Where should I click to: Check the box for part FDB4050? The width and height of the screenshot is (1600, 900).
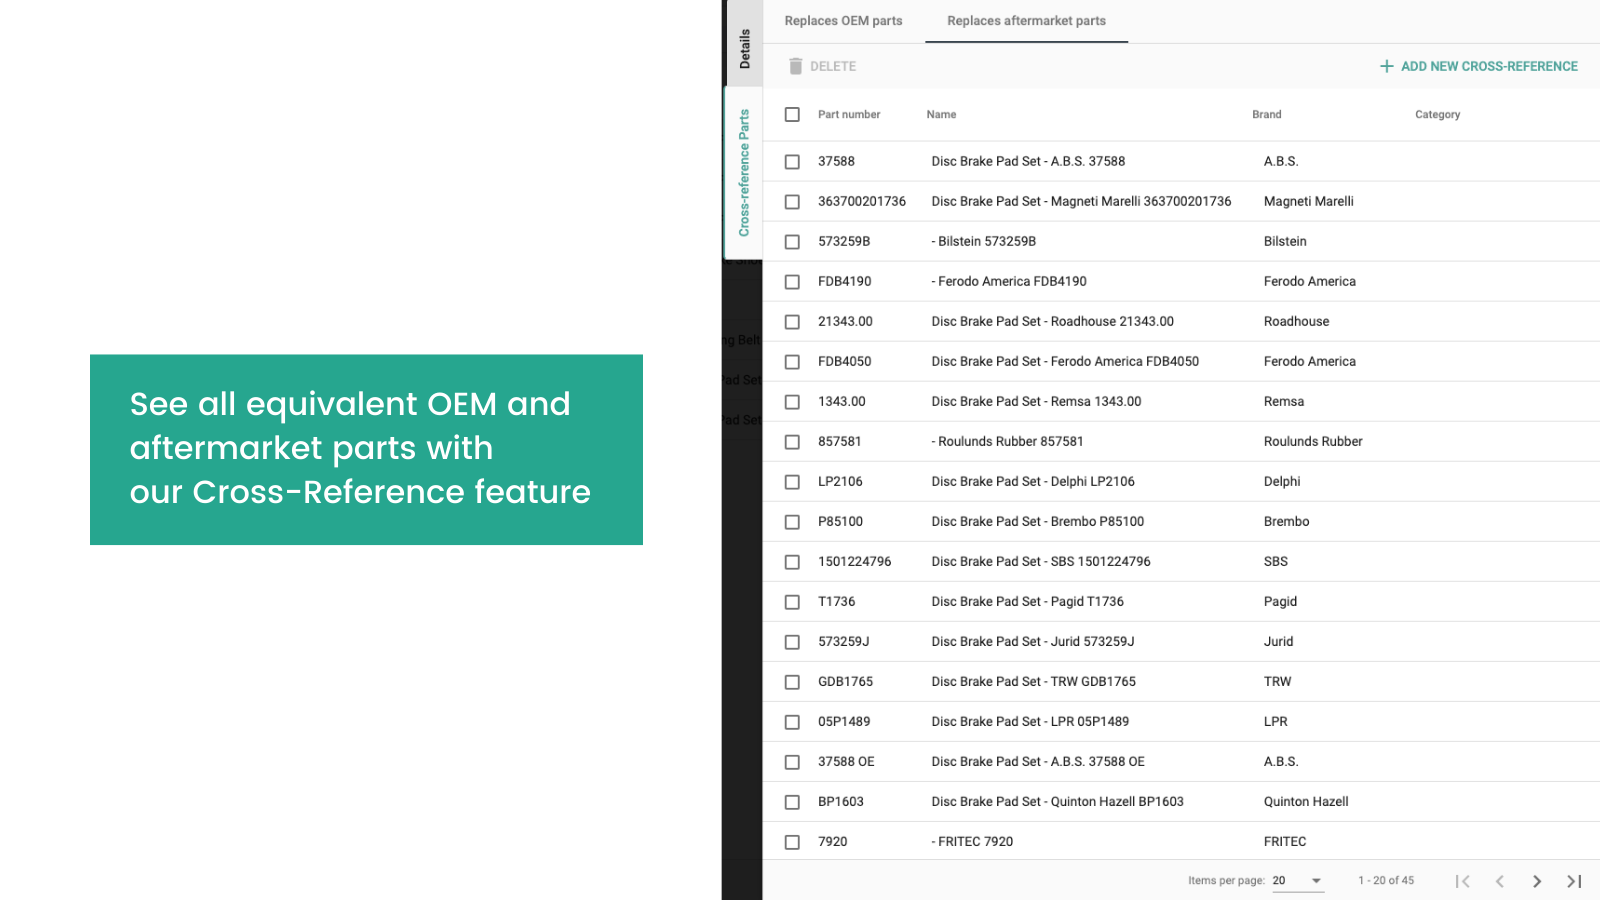point(792,361)
